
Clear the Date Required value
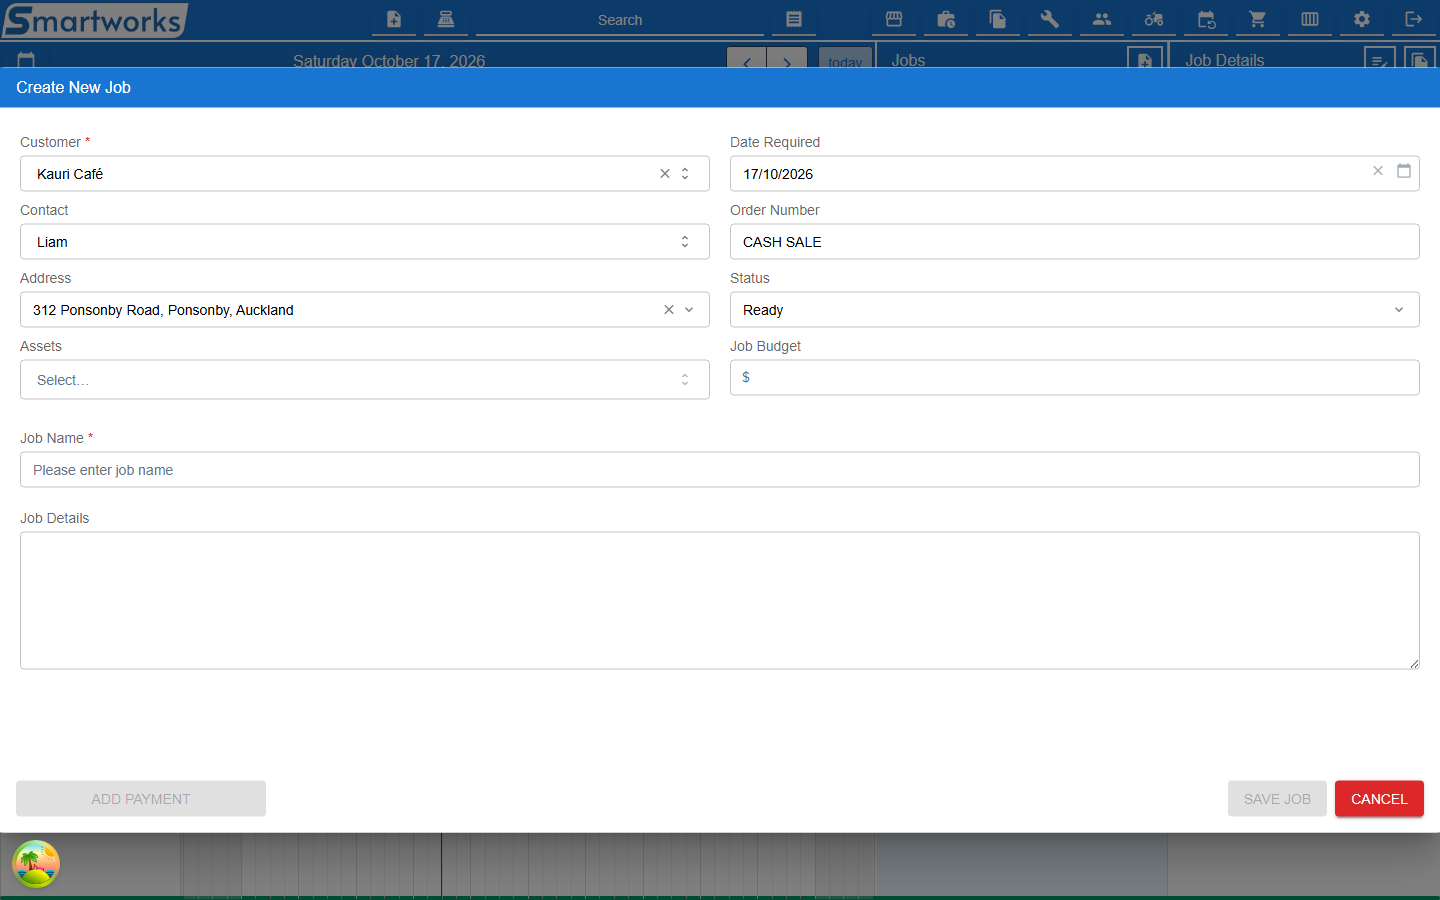[1378, 171]
